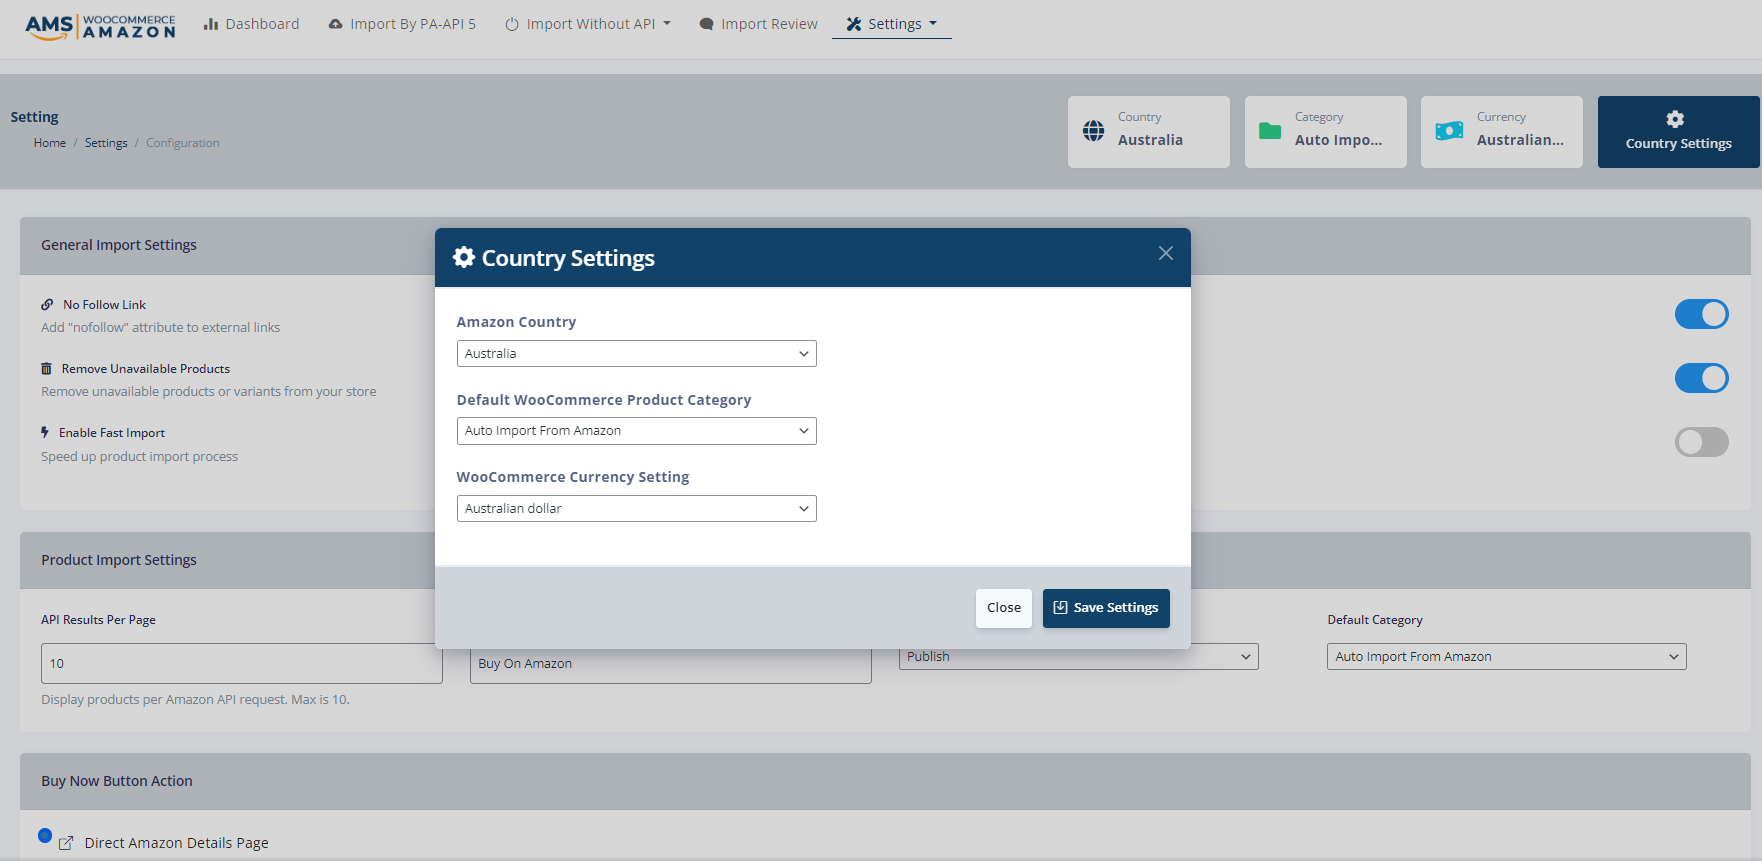1762x861 pixels.
Task: Click the external link icon beside Direct Amazon Details Page
Action: pos(66,843)
